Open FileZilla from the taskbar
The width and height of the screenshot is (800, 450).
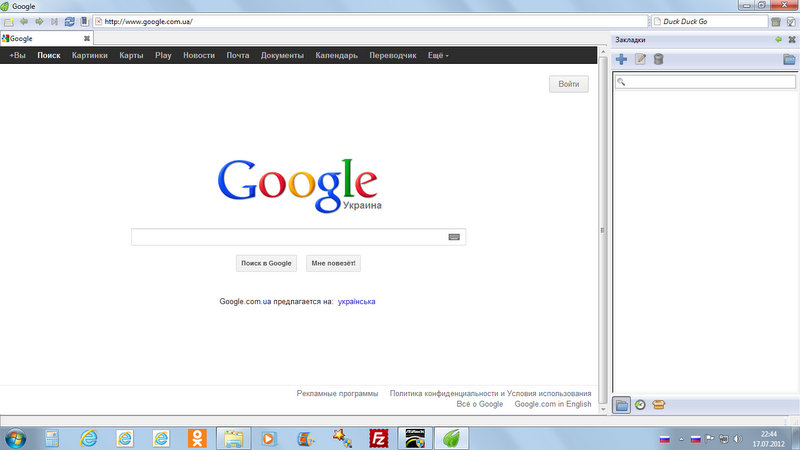point(379,438)
